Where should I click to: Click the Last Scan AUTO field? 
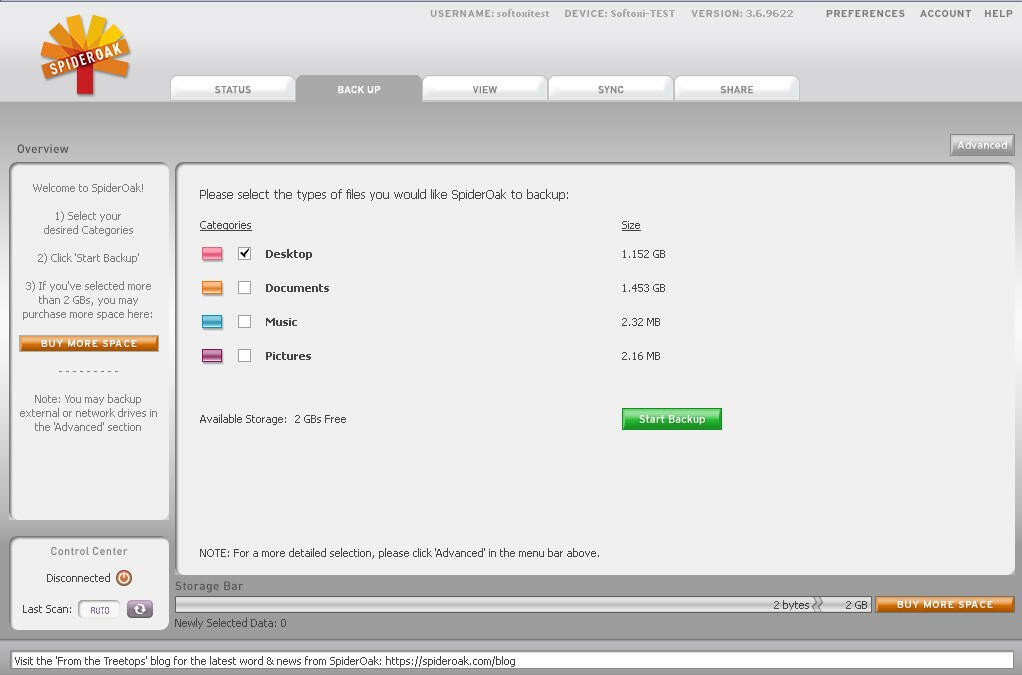click(100, 610)
